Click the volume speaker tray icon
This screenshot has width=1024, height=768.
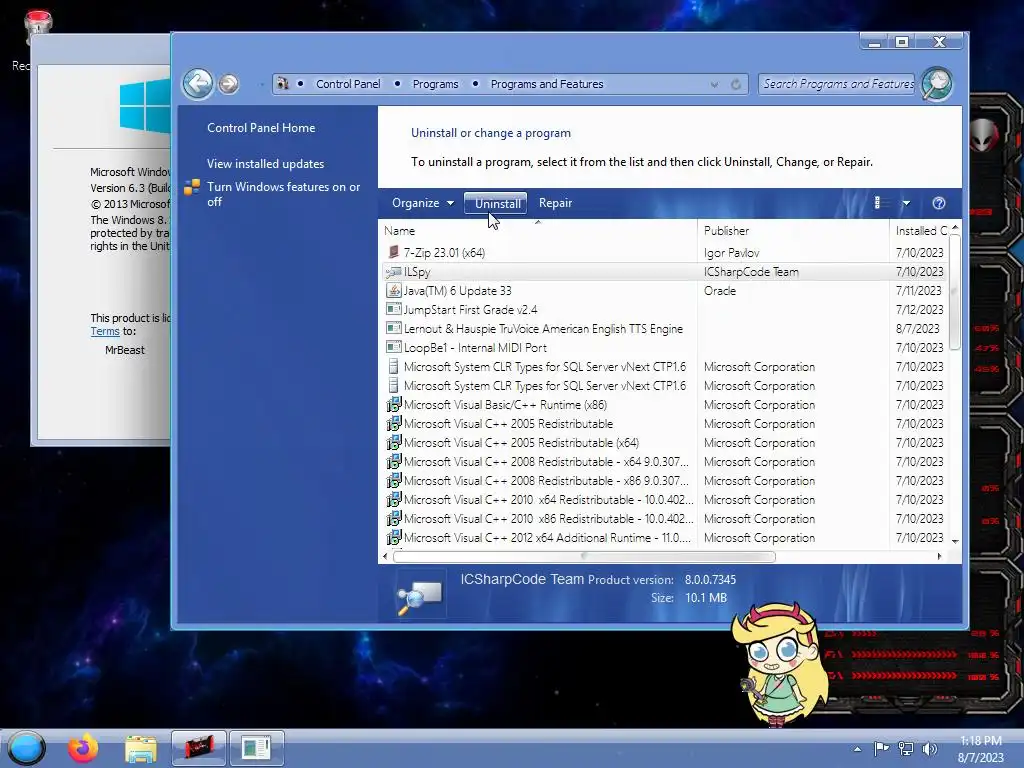tap(929, 748)
